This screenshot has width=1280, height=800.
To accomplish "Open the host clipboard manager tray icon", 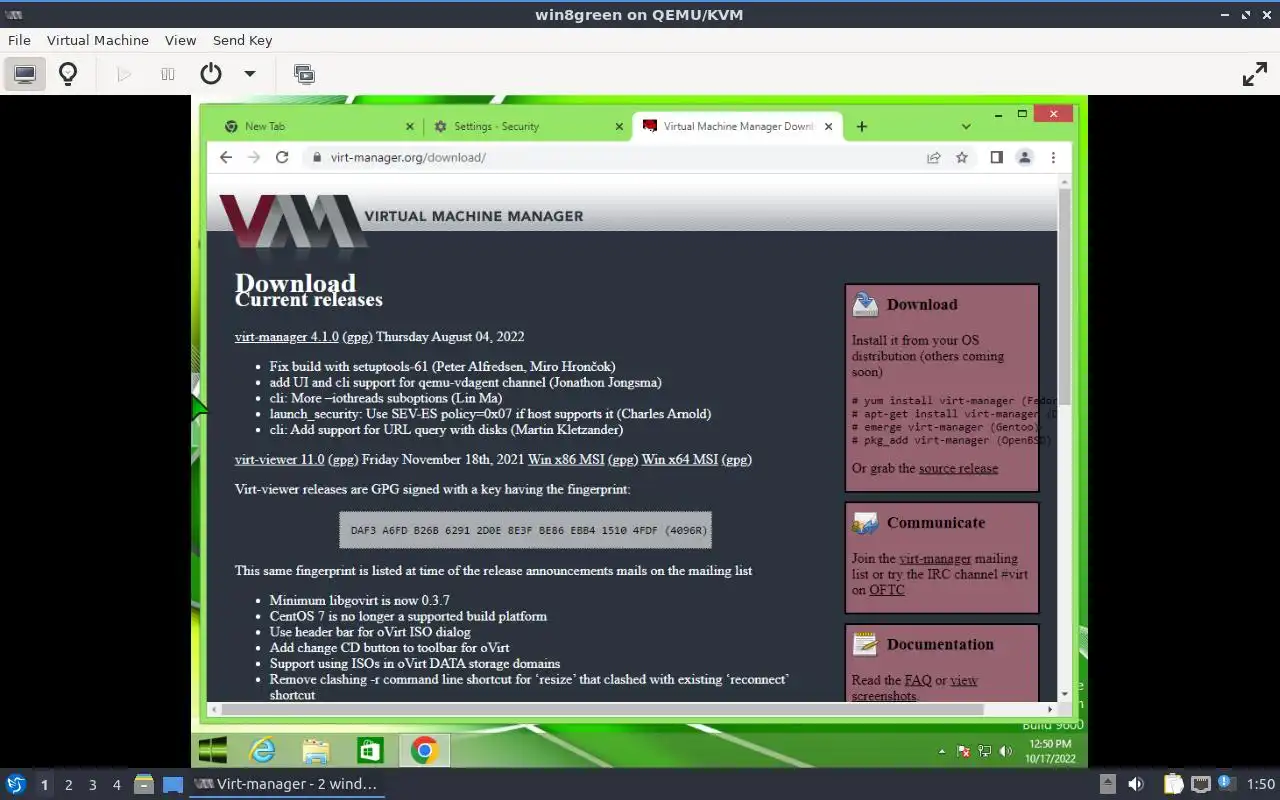I will [x=1173, y=784].
